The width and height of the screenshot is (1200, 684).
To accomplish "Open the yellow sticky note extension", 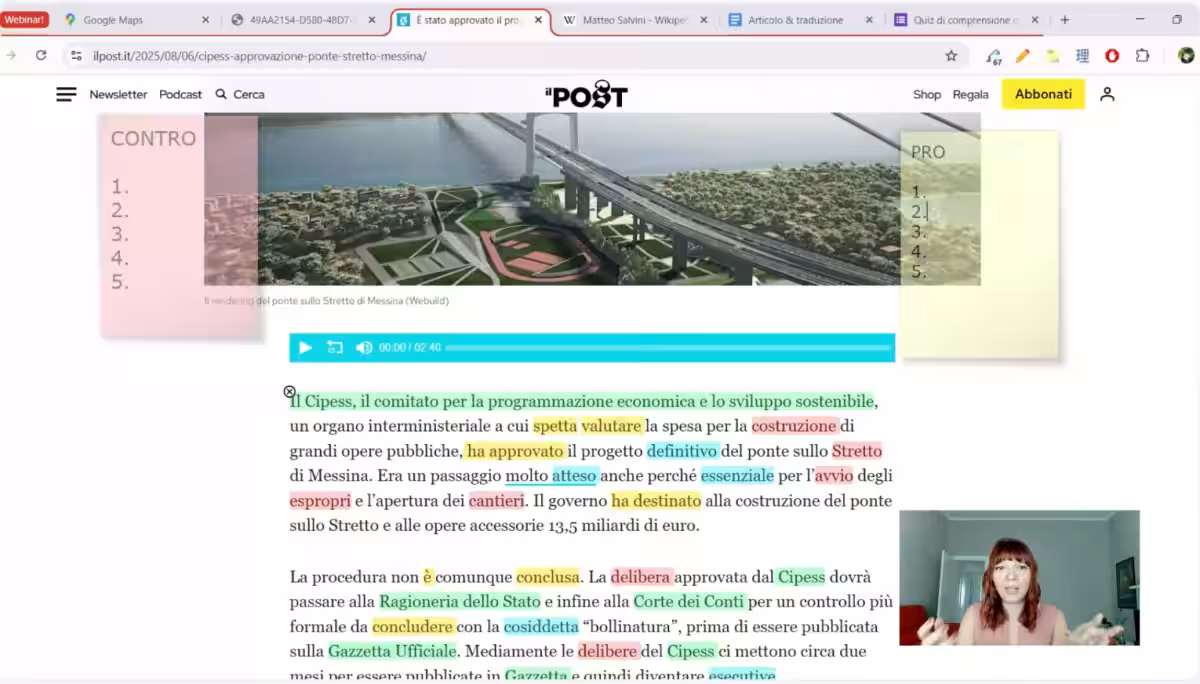I will point(1052,56).
